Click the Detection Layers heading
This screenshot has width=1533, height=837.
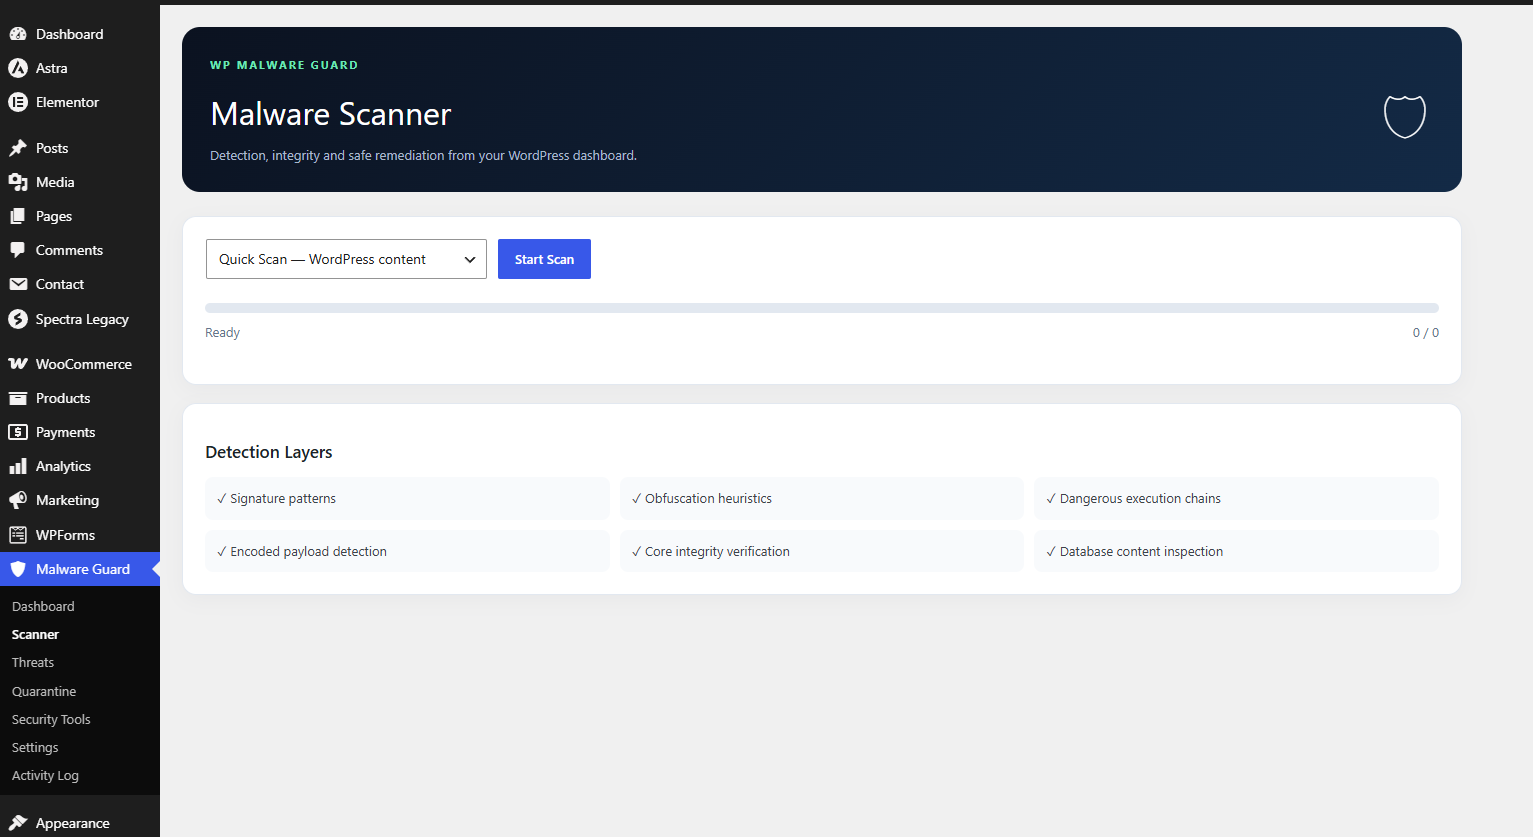(269, 452)
